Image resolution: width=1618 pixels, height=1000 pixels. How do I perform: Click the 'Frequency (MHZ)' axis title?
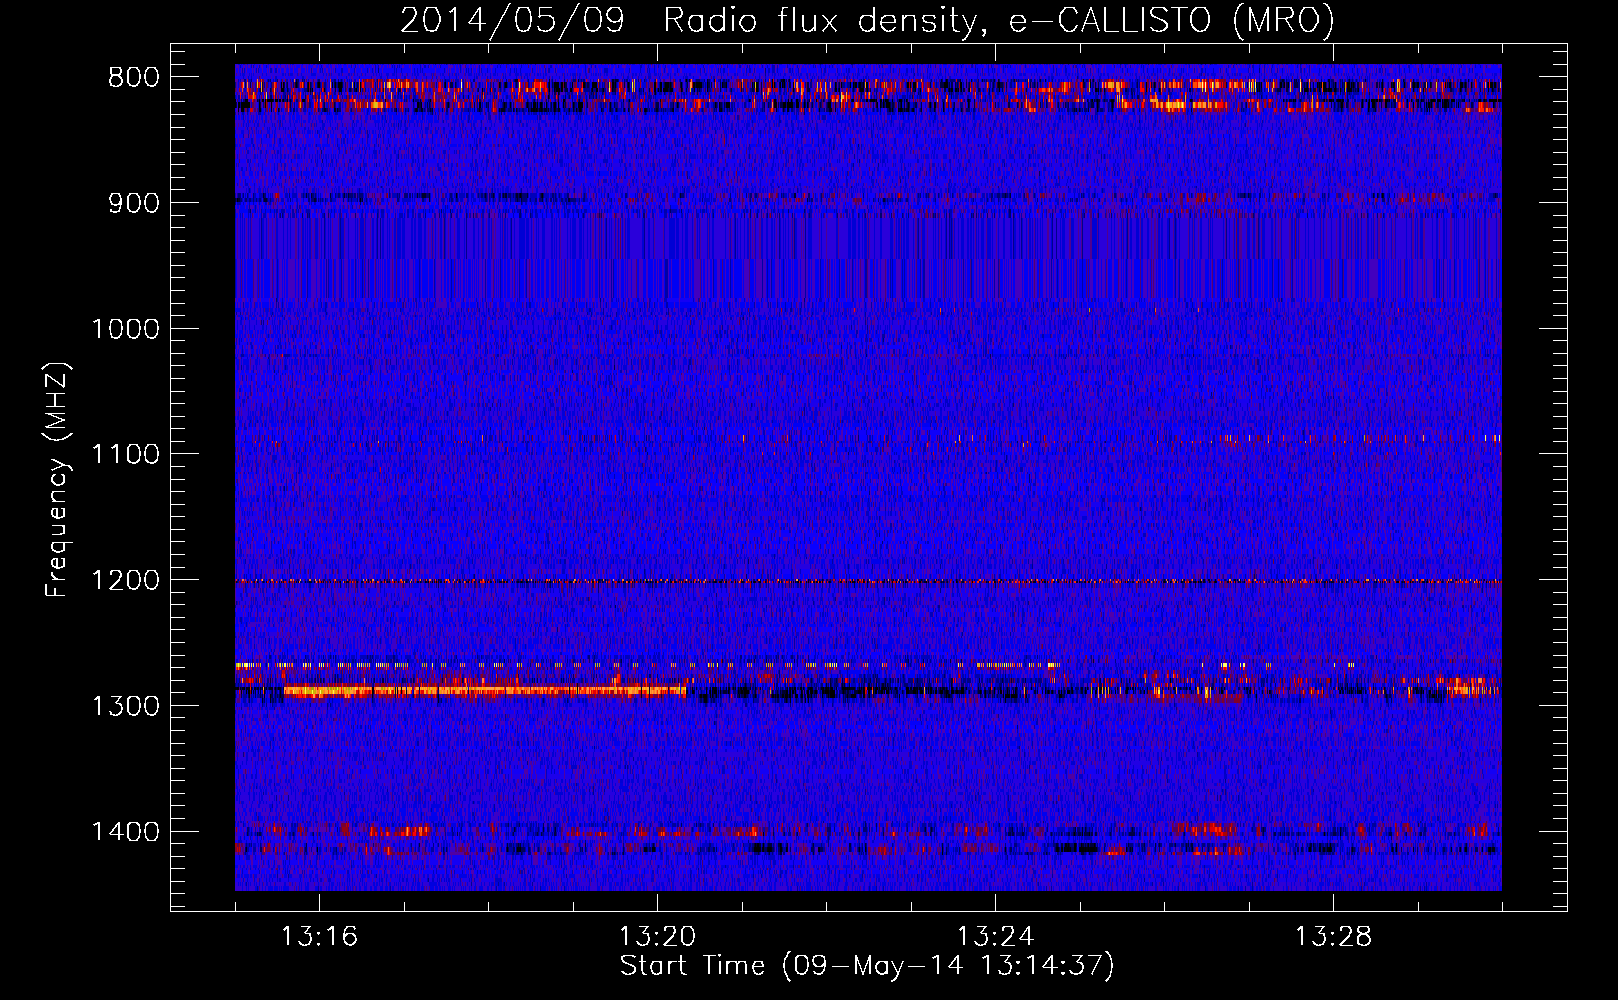click(58, 480)
